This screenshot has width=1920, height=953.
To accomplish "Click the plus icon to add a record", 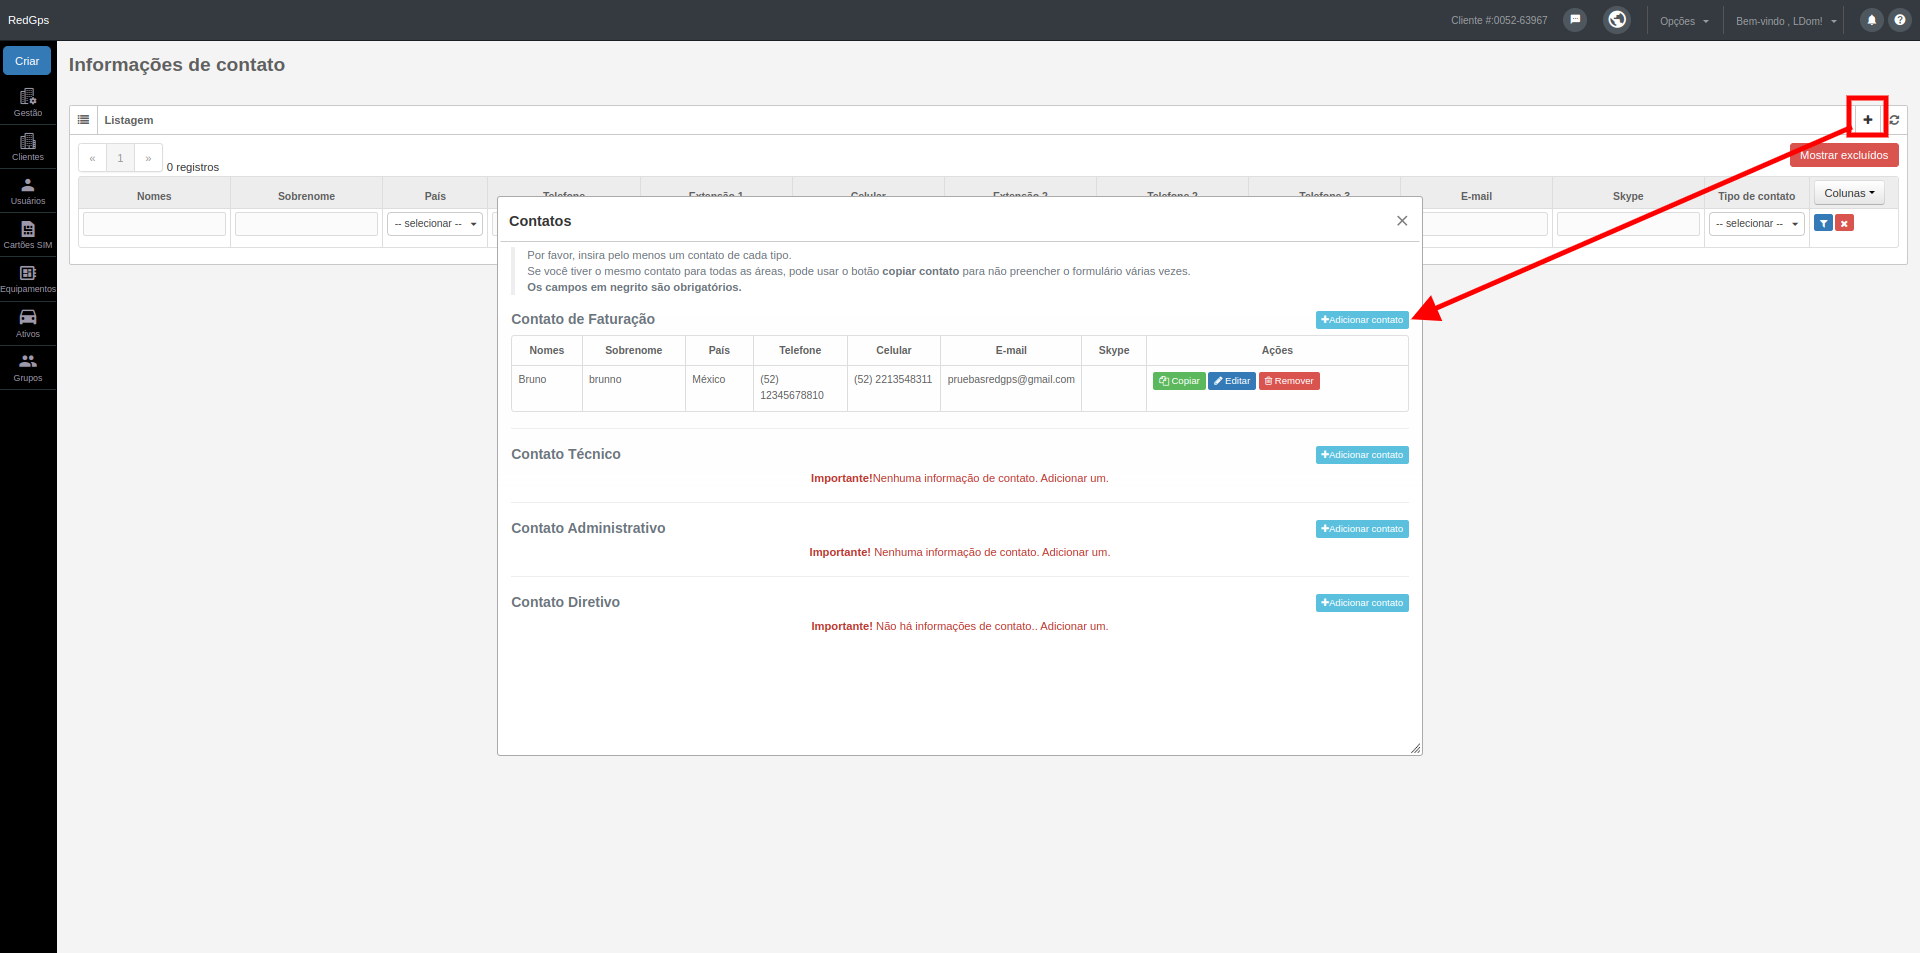I will (1867, 119).
